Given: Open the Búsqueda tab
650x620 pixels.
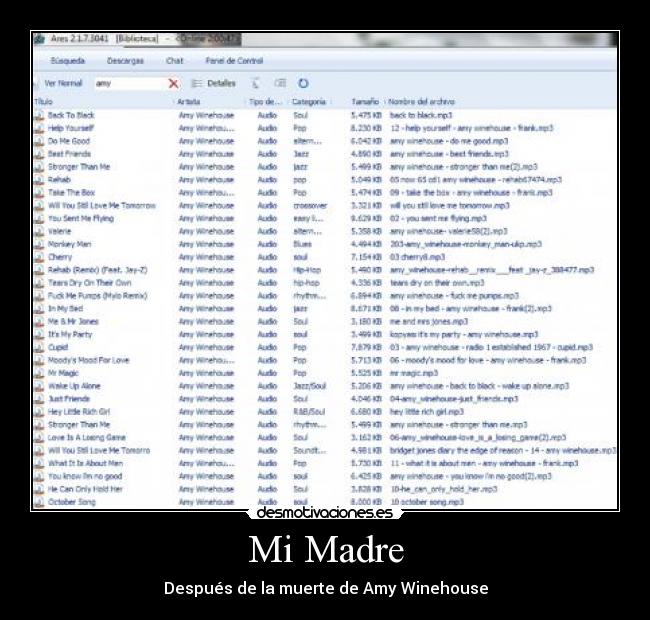Looking at the screenshot, I should 68,61.
